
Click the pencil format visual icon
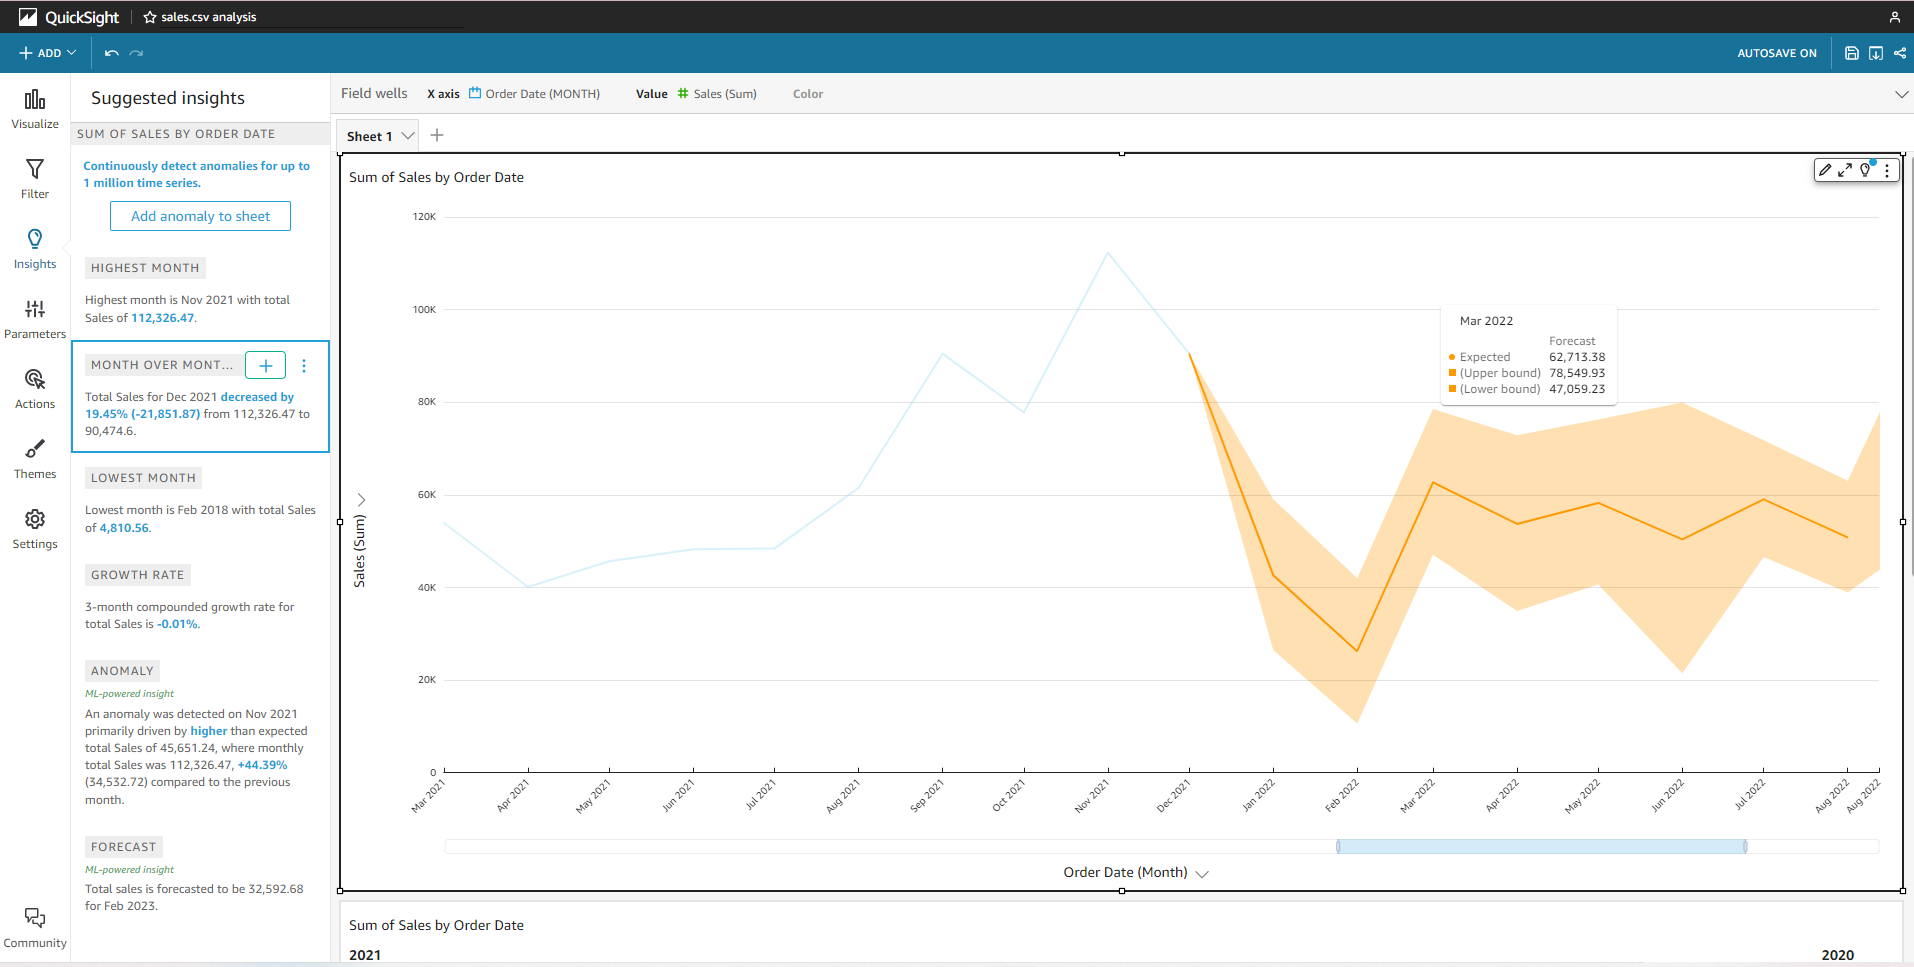[1825, 170]
